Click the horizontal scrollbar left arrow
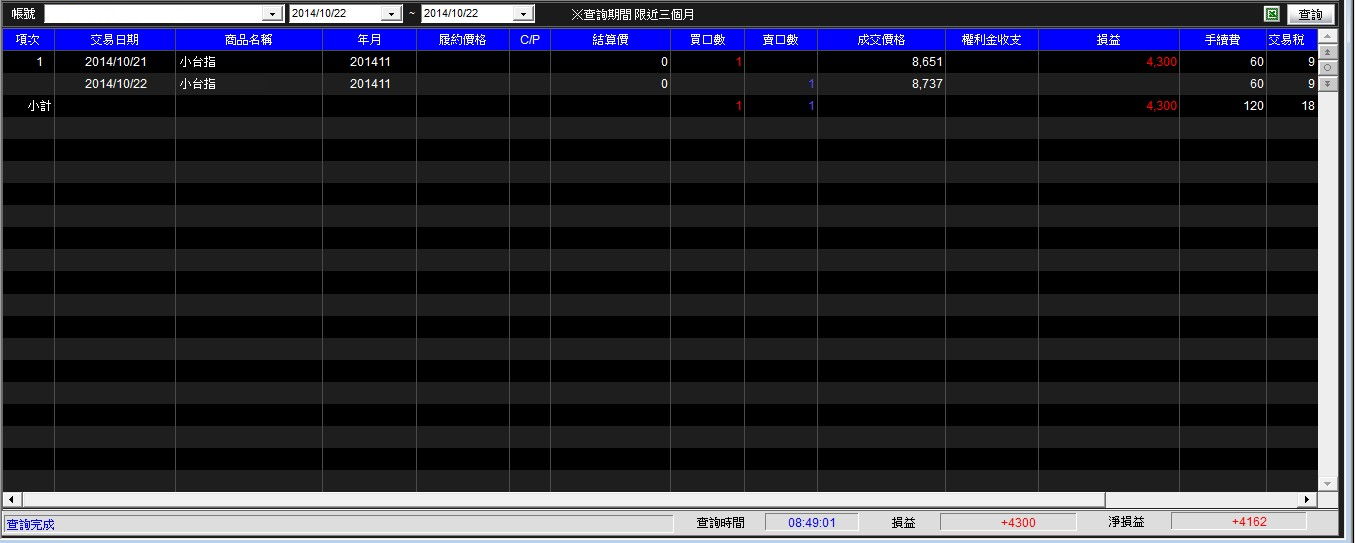1355x543 pixels. 11,498
